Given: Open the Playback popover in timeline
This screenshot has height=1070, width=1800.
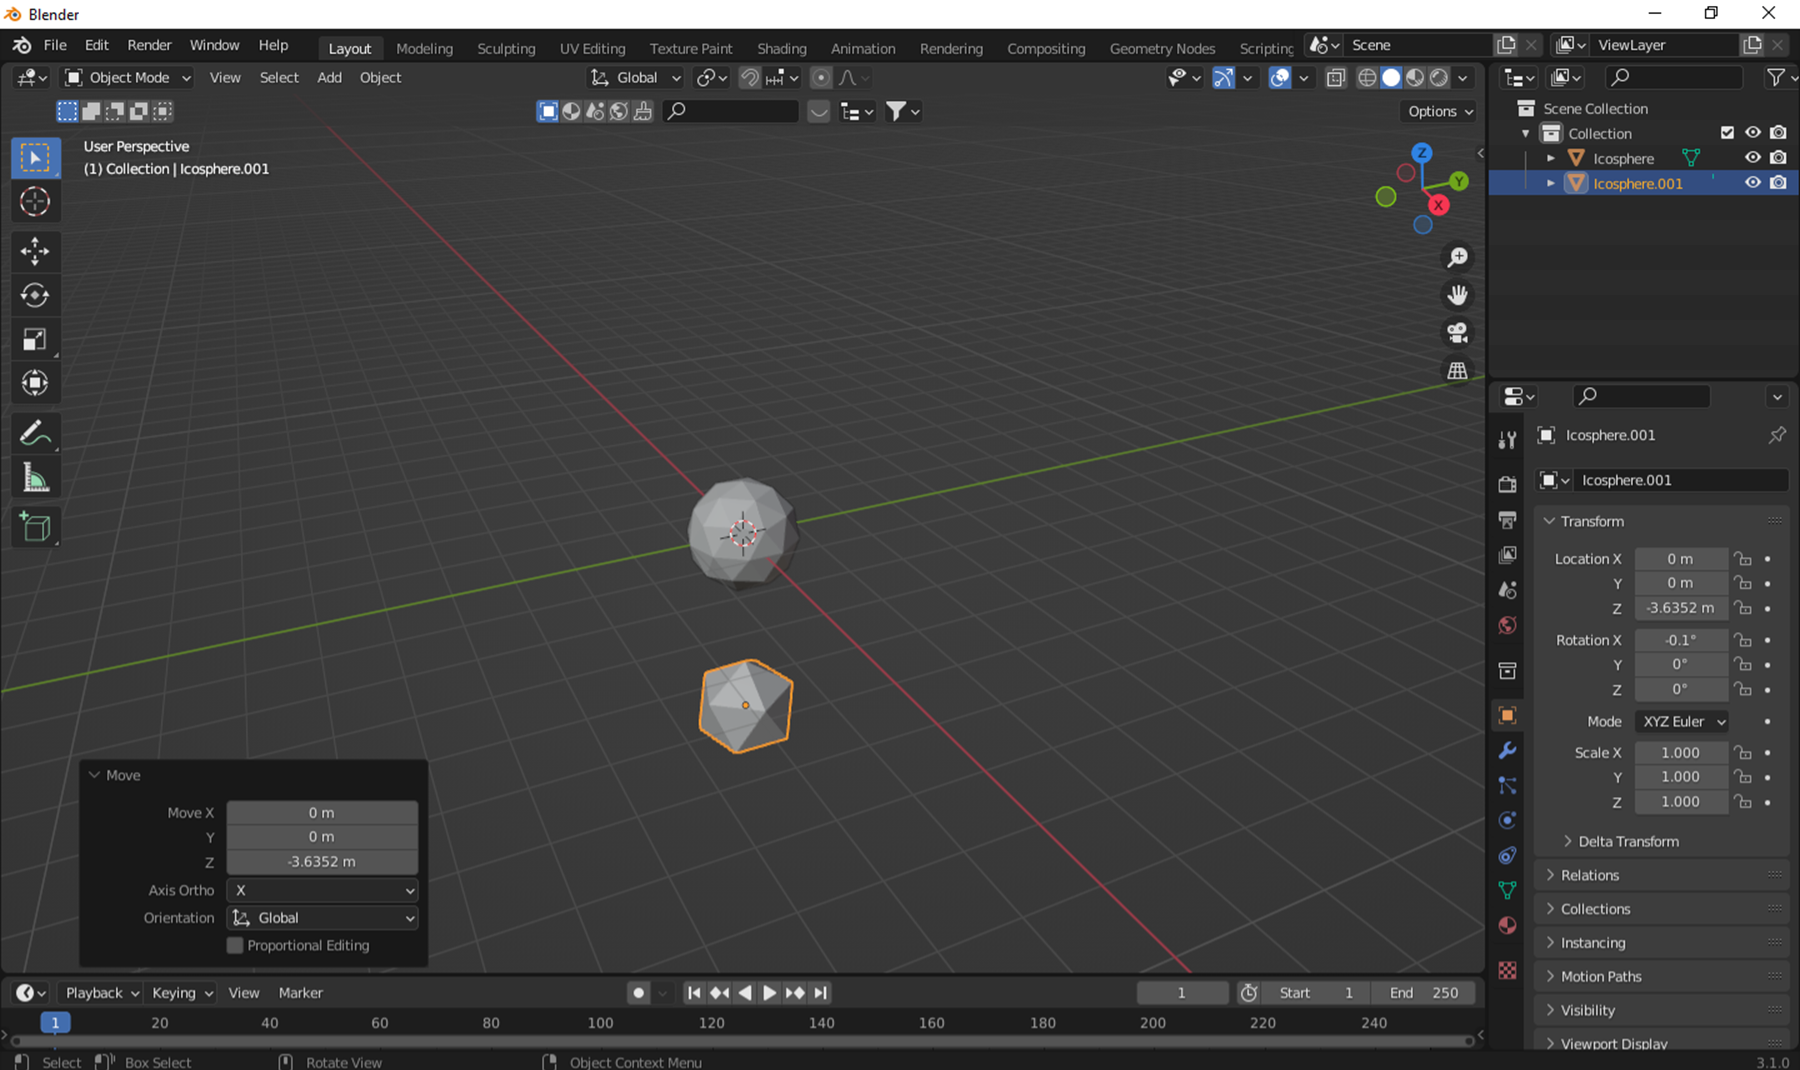Looking at the screenshot, I should click(x=101, y=993).
